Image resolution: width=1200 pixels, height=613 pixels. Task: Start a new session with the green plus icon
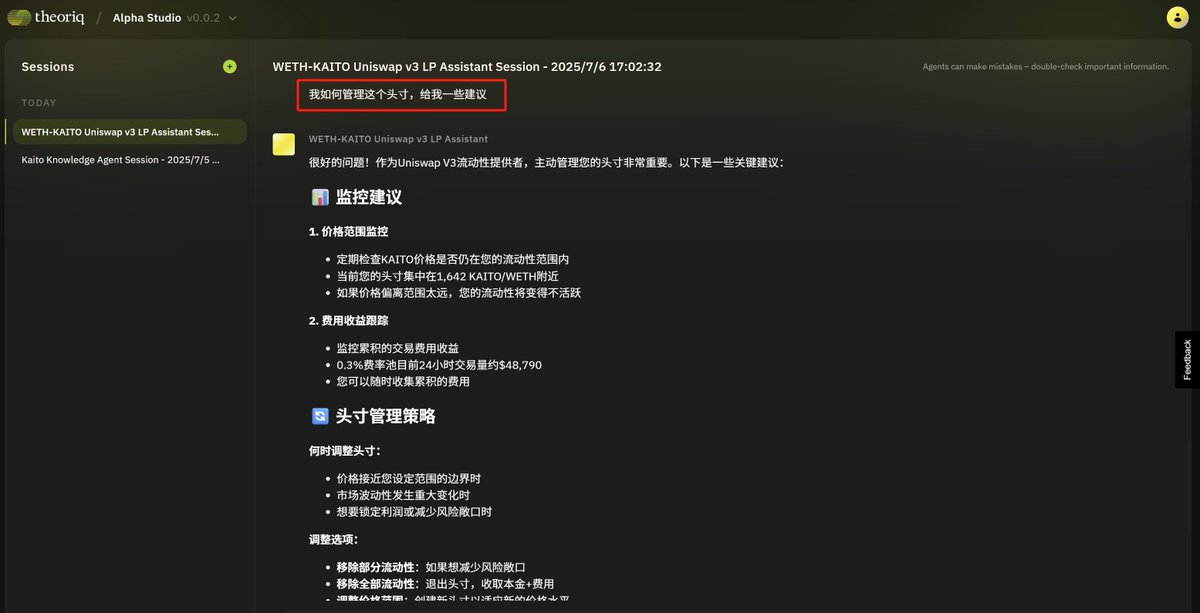[x=229, y=66]
